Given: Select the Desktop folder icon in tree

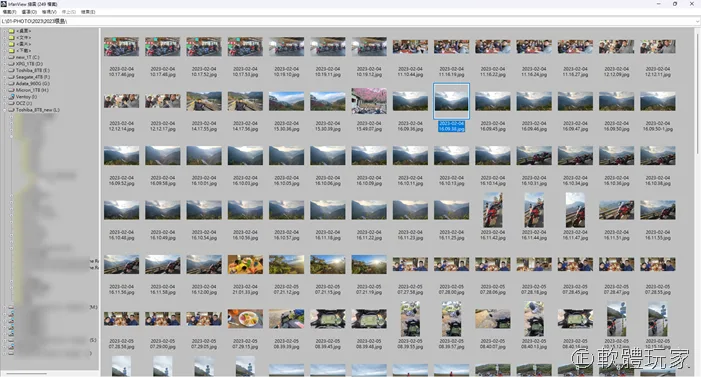Looking at the screenshot, I should tap(12, 31).
